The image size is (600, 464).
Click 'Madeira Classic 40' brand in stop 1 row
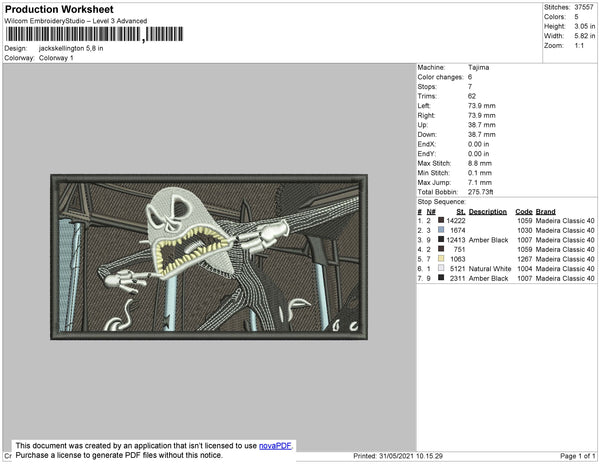(x=565, y=221)
